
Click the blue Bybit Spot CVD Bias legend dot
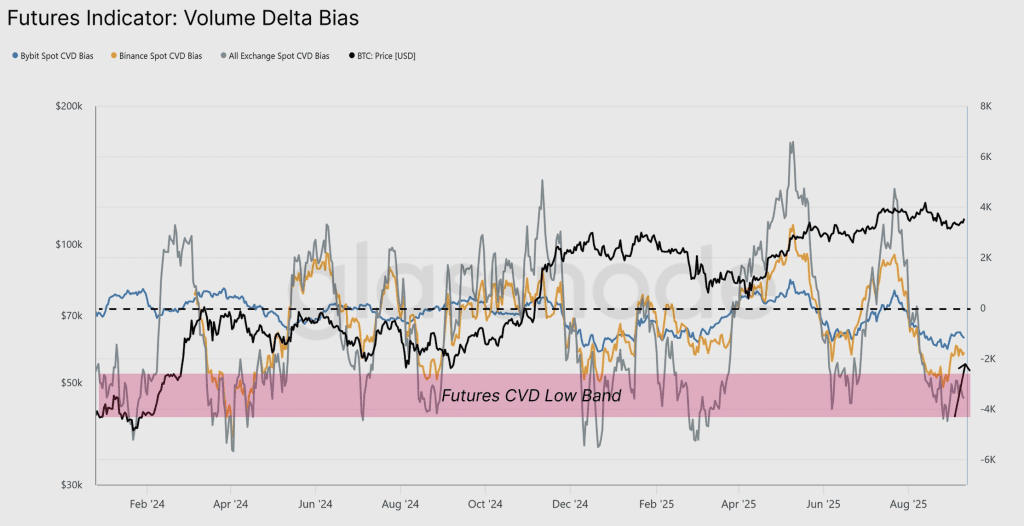click(x=14, y=56)
